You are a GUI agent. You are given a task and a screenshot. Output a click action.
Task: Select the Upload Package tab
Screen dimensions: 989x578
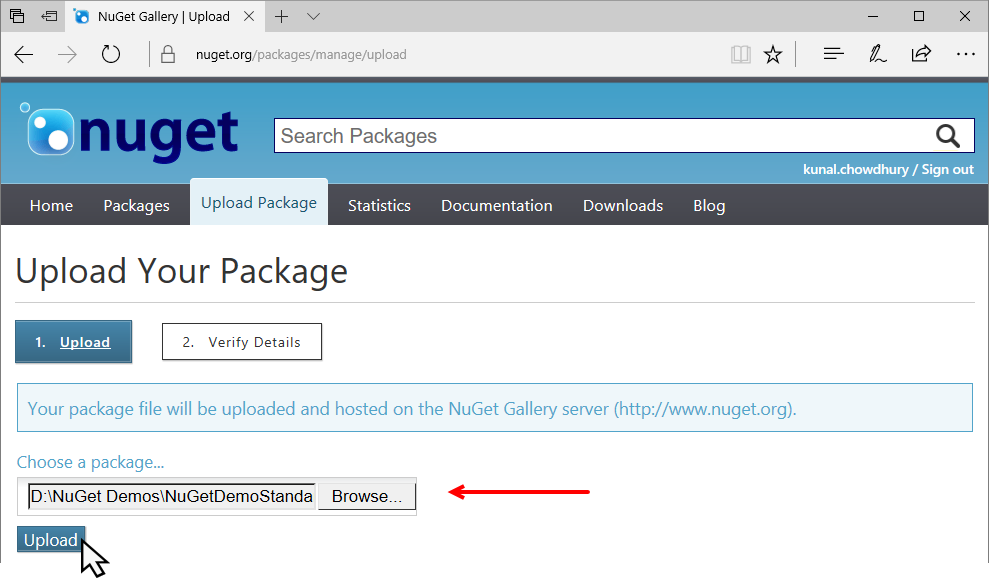click(259, 203)
